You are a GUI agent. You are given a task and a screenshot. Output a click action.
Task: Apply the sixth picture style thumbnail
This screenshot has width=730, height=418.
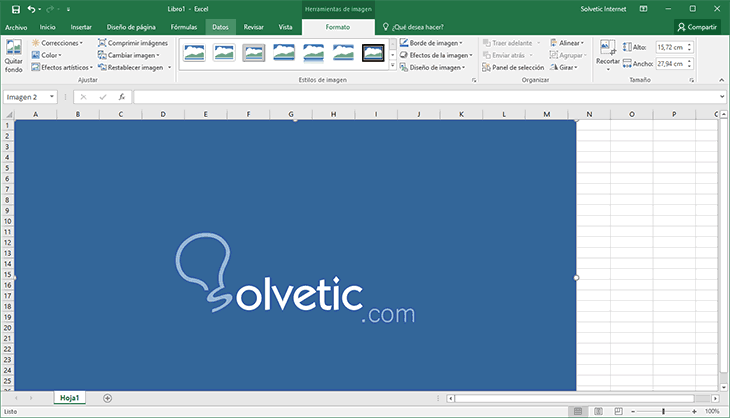[x=343, y=53]
